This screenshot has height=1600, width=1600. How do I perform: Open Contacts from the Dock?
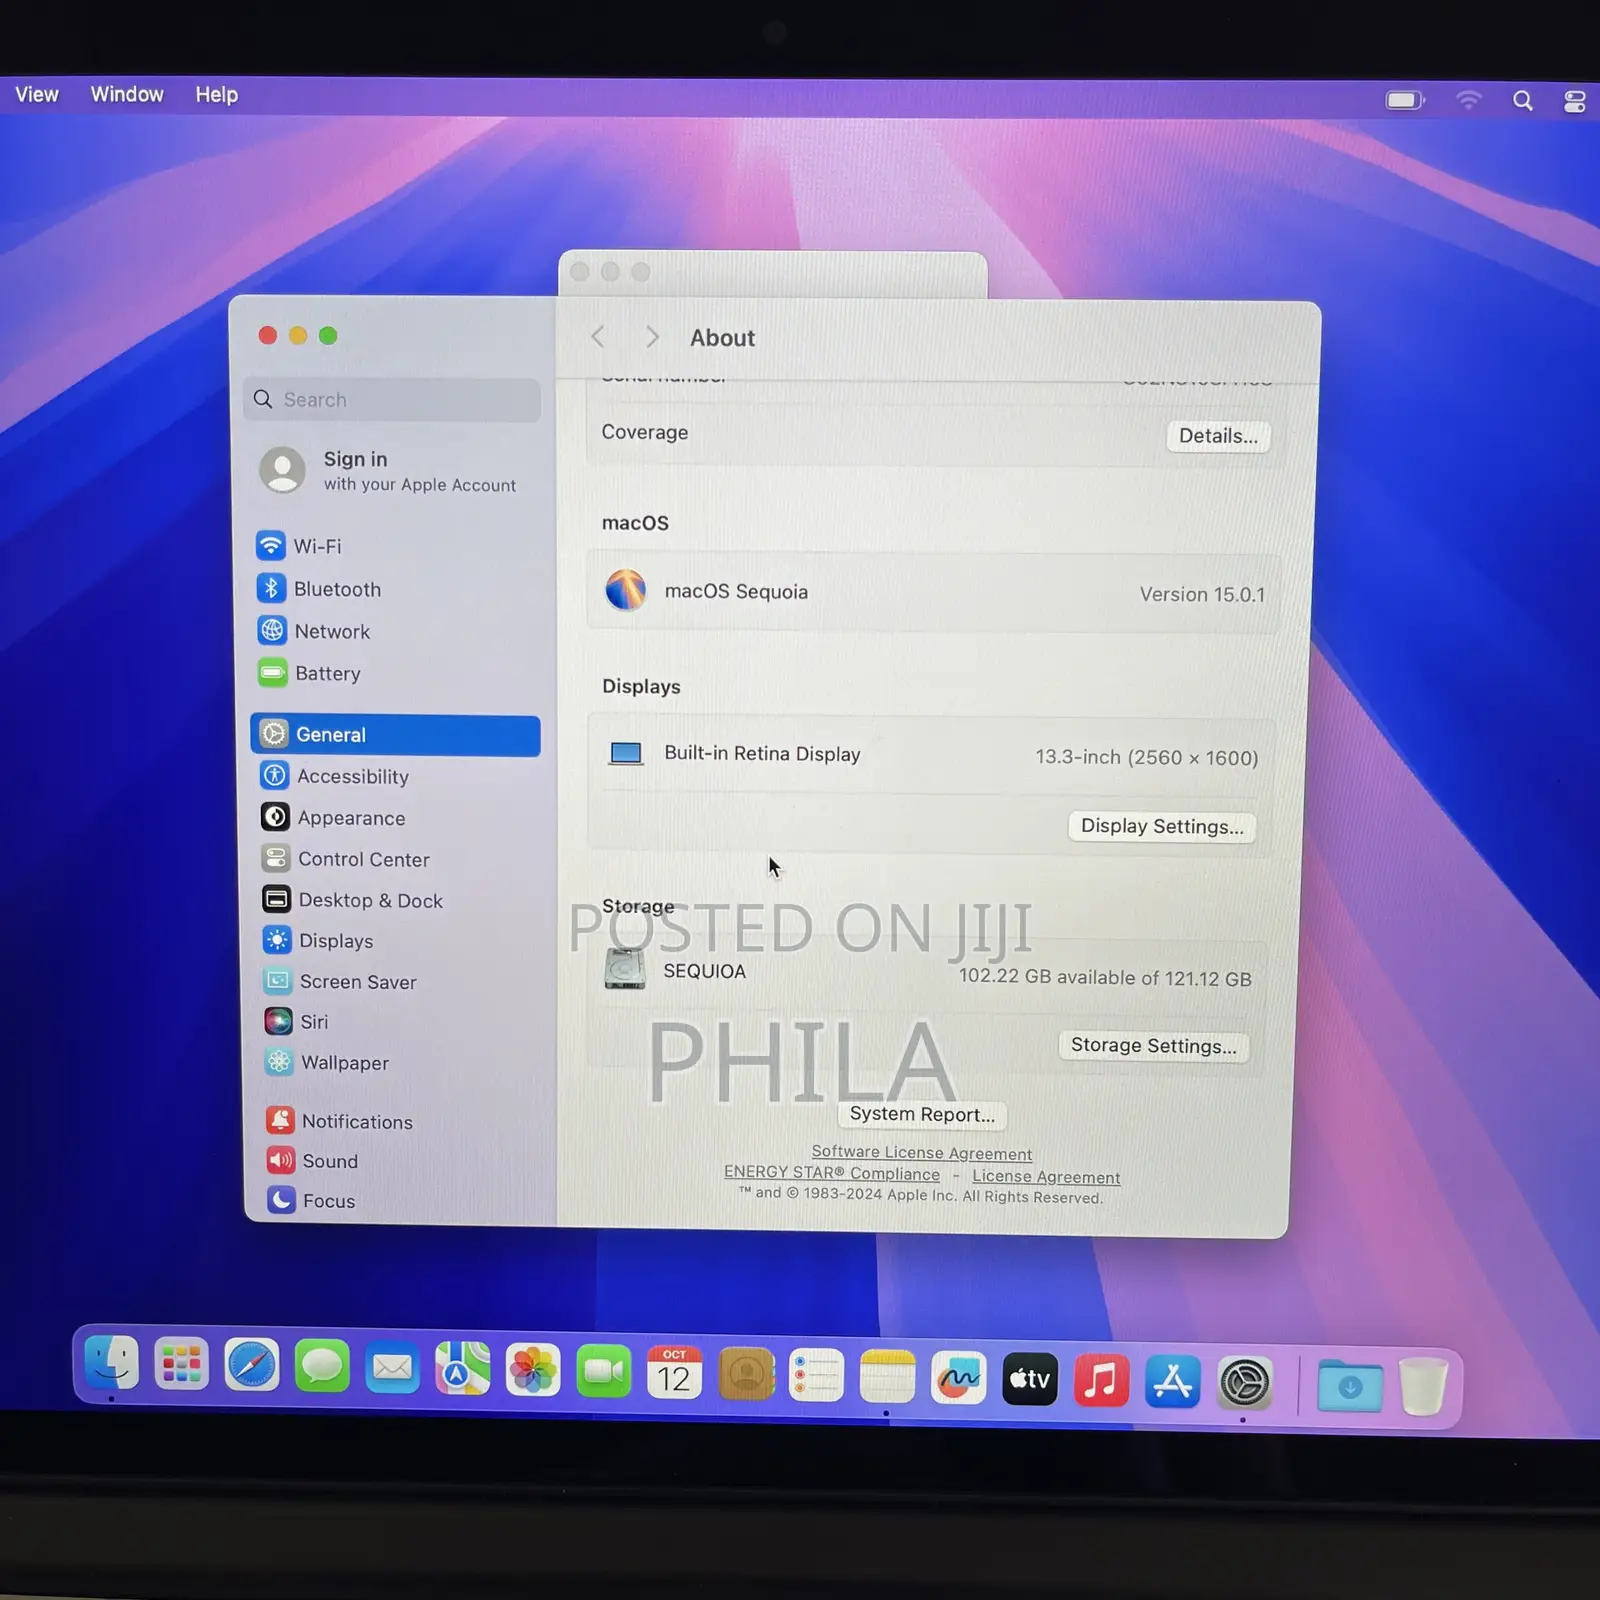point(746,1374)
